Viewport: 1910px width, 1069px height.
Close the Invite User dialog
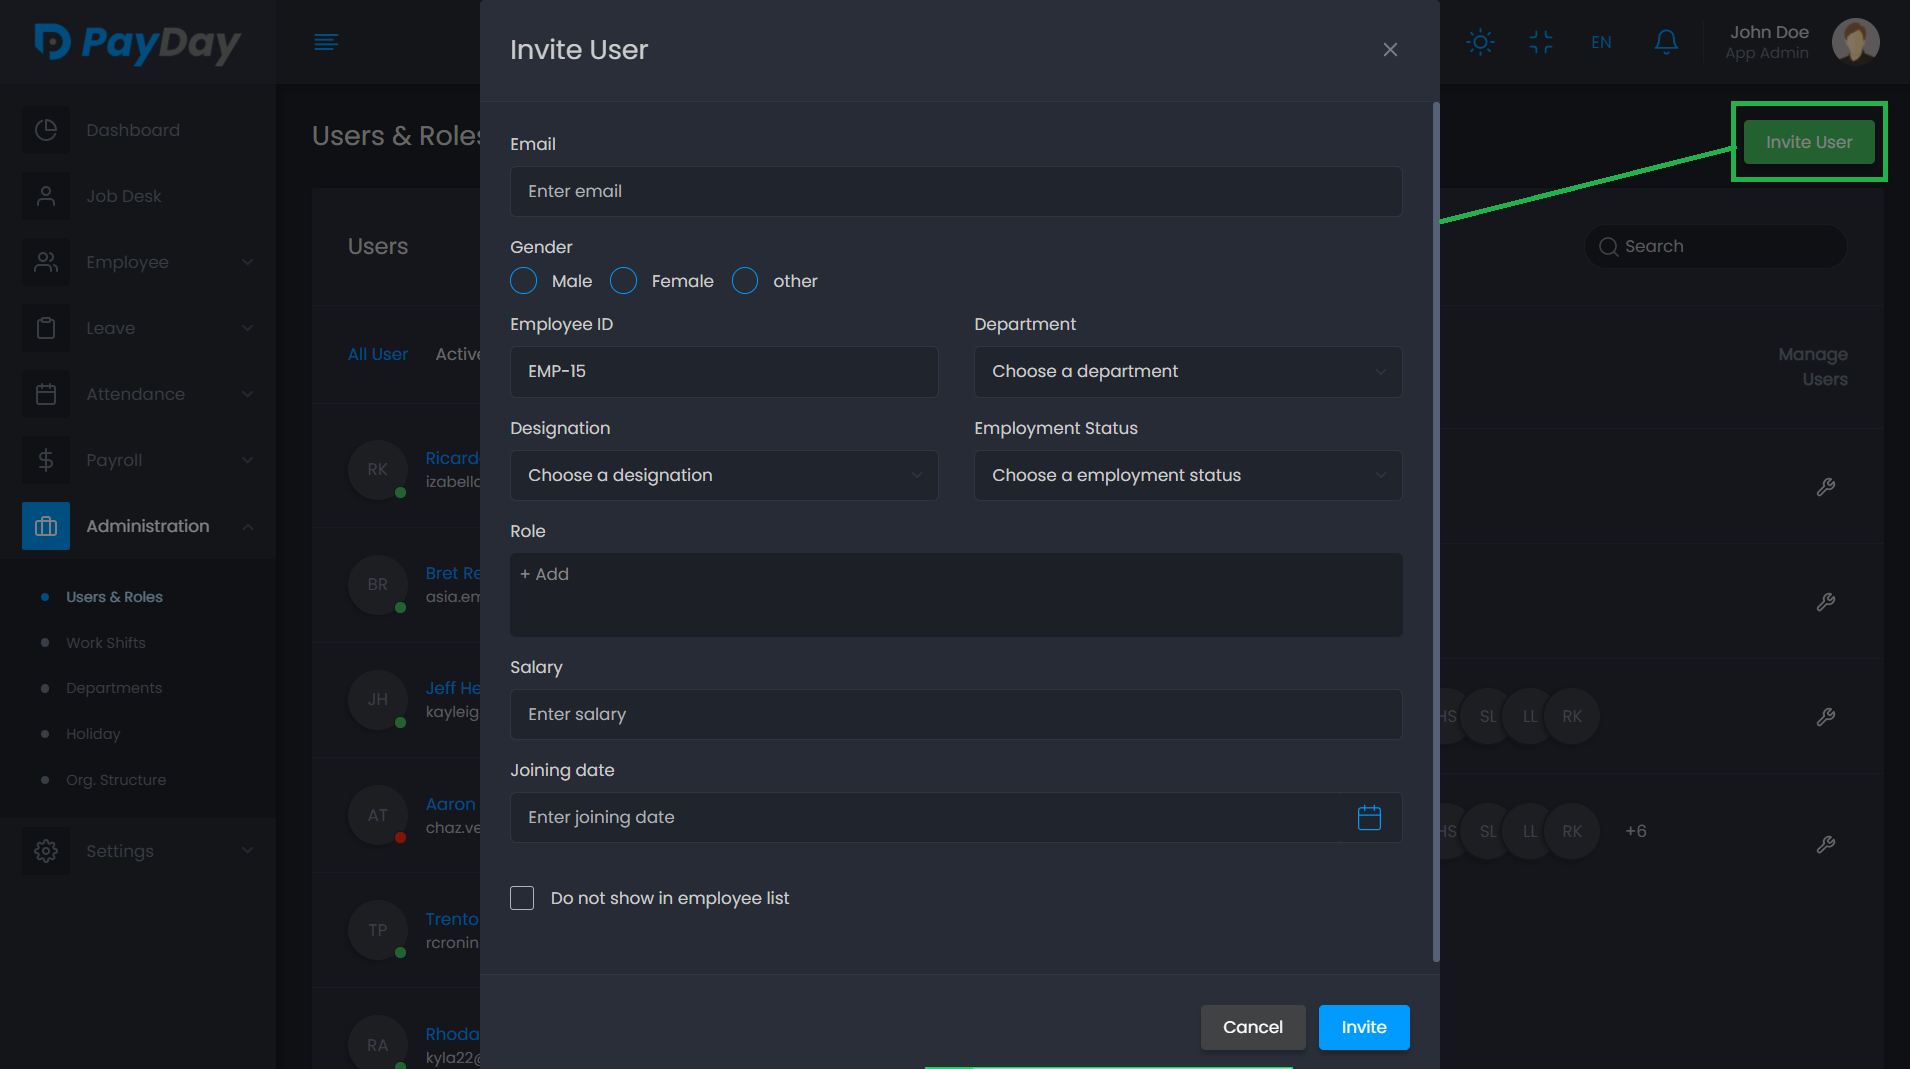click(x=1390, y=50)
